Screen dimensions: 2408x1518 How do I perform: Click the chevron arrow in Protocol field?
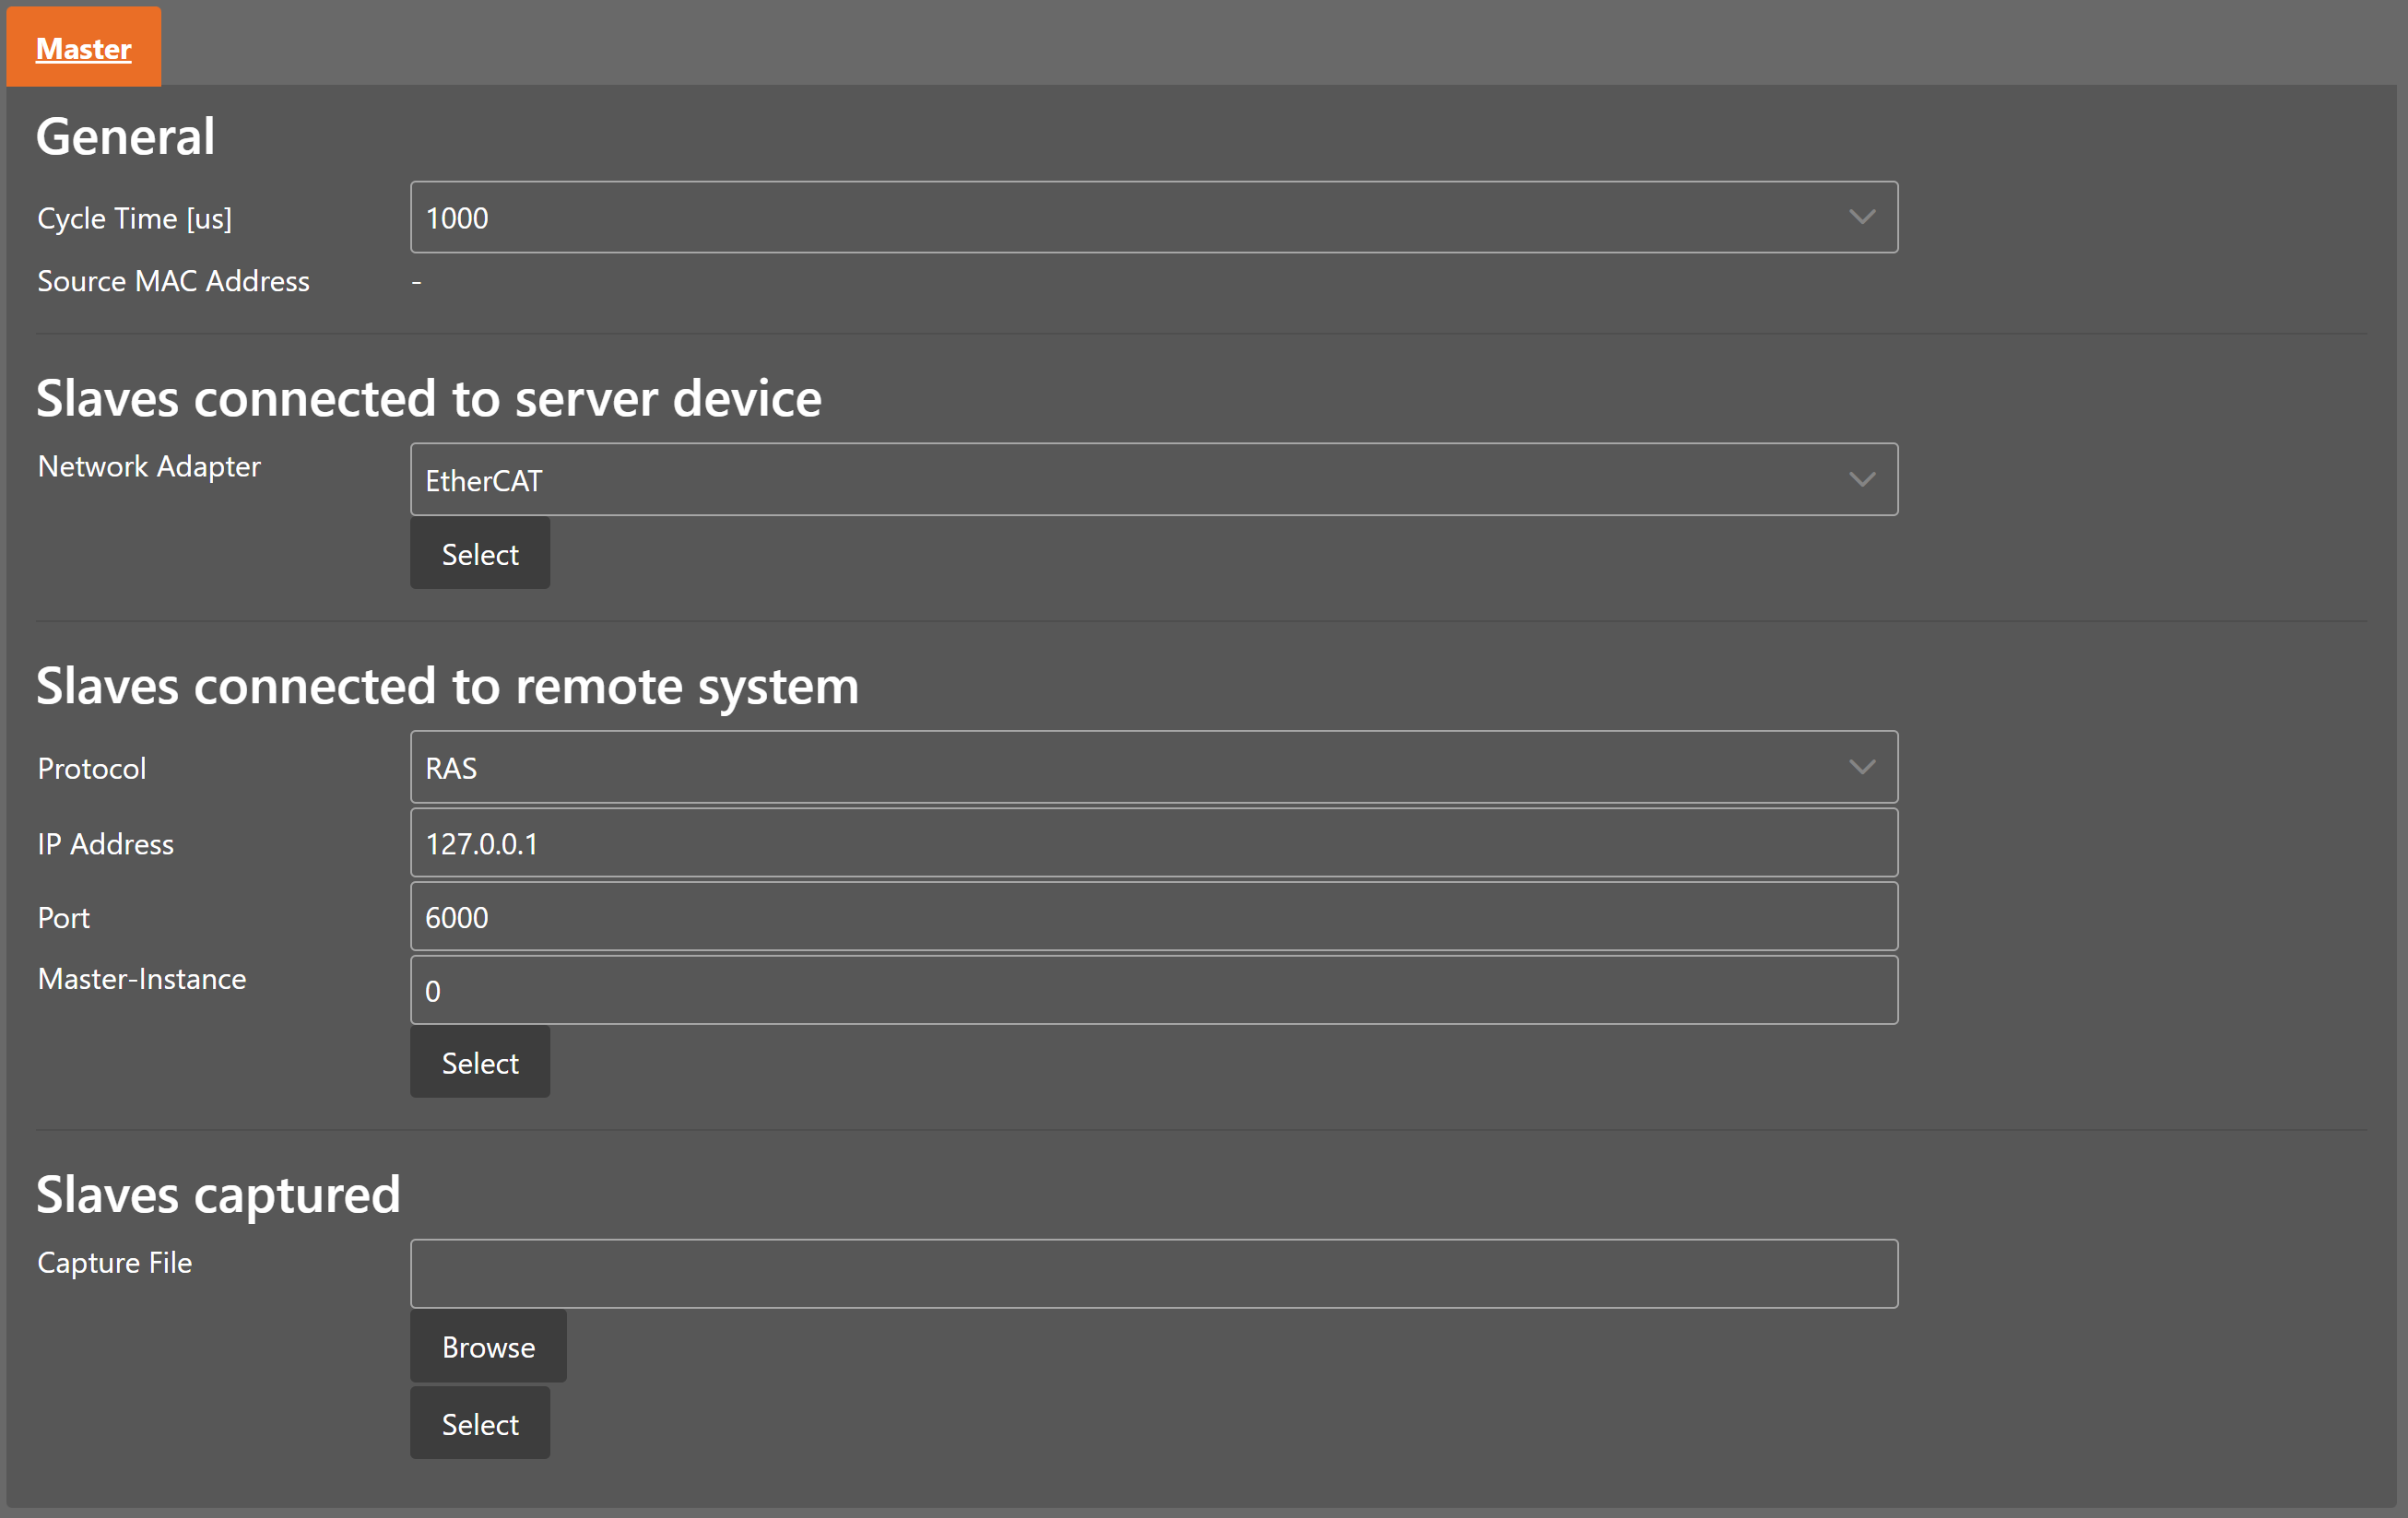[x=1861, y=767]
